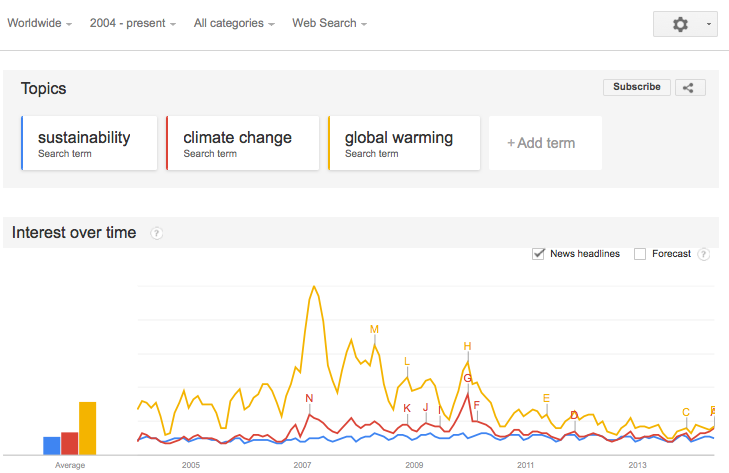Click the yellow global warming average bar

[87, 428]
